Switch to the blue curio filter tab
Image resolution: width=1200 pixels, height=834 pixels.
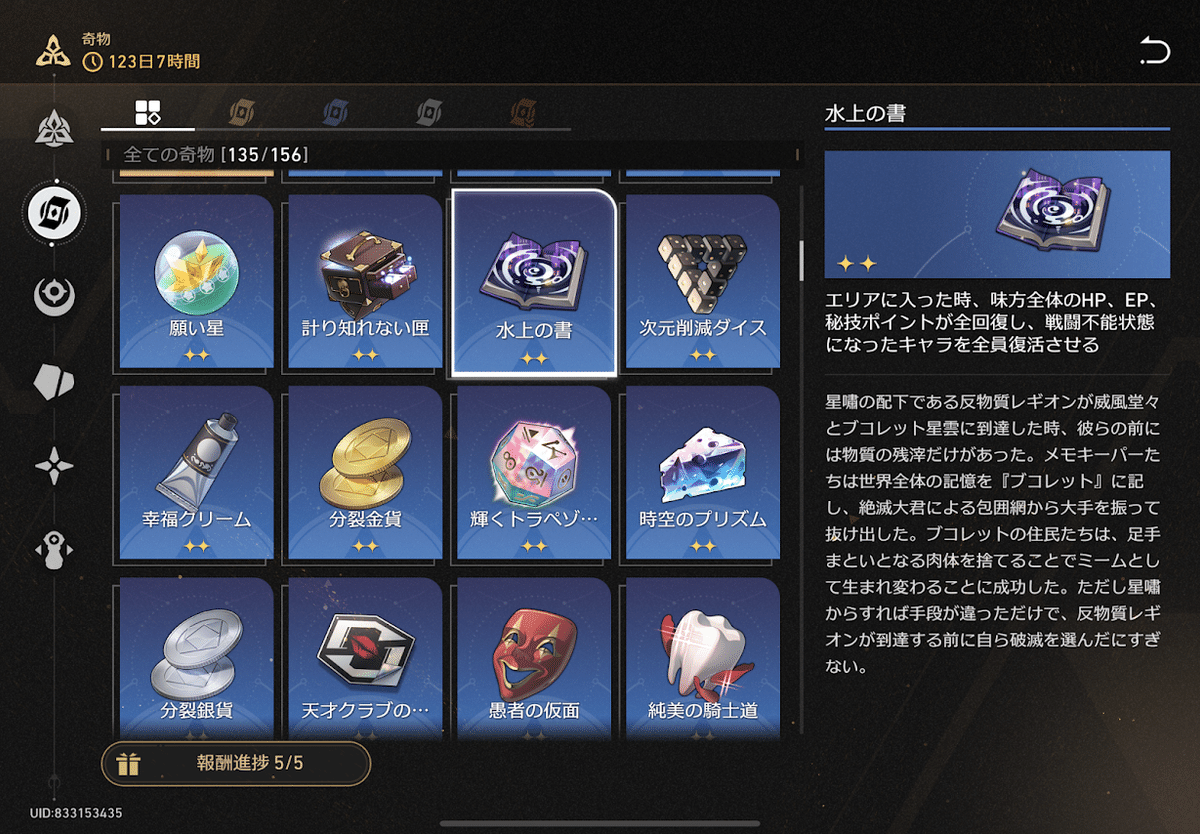point(335,111)
